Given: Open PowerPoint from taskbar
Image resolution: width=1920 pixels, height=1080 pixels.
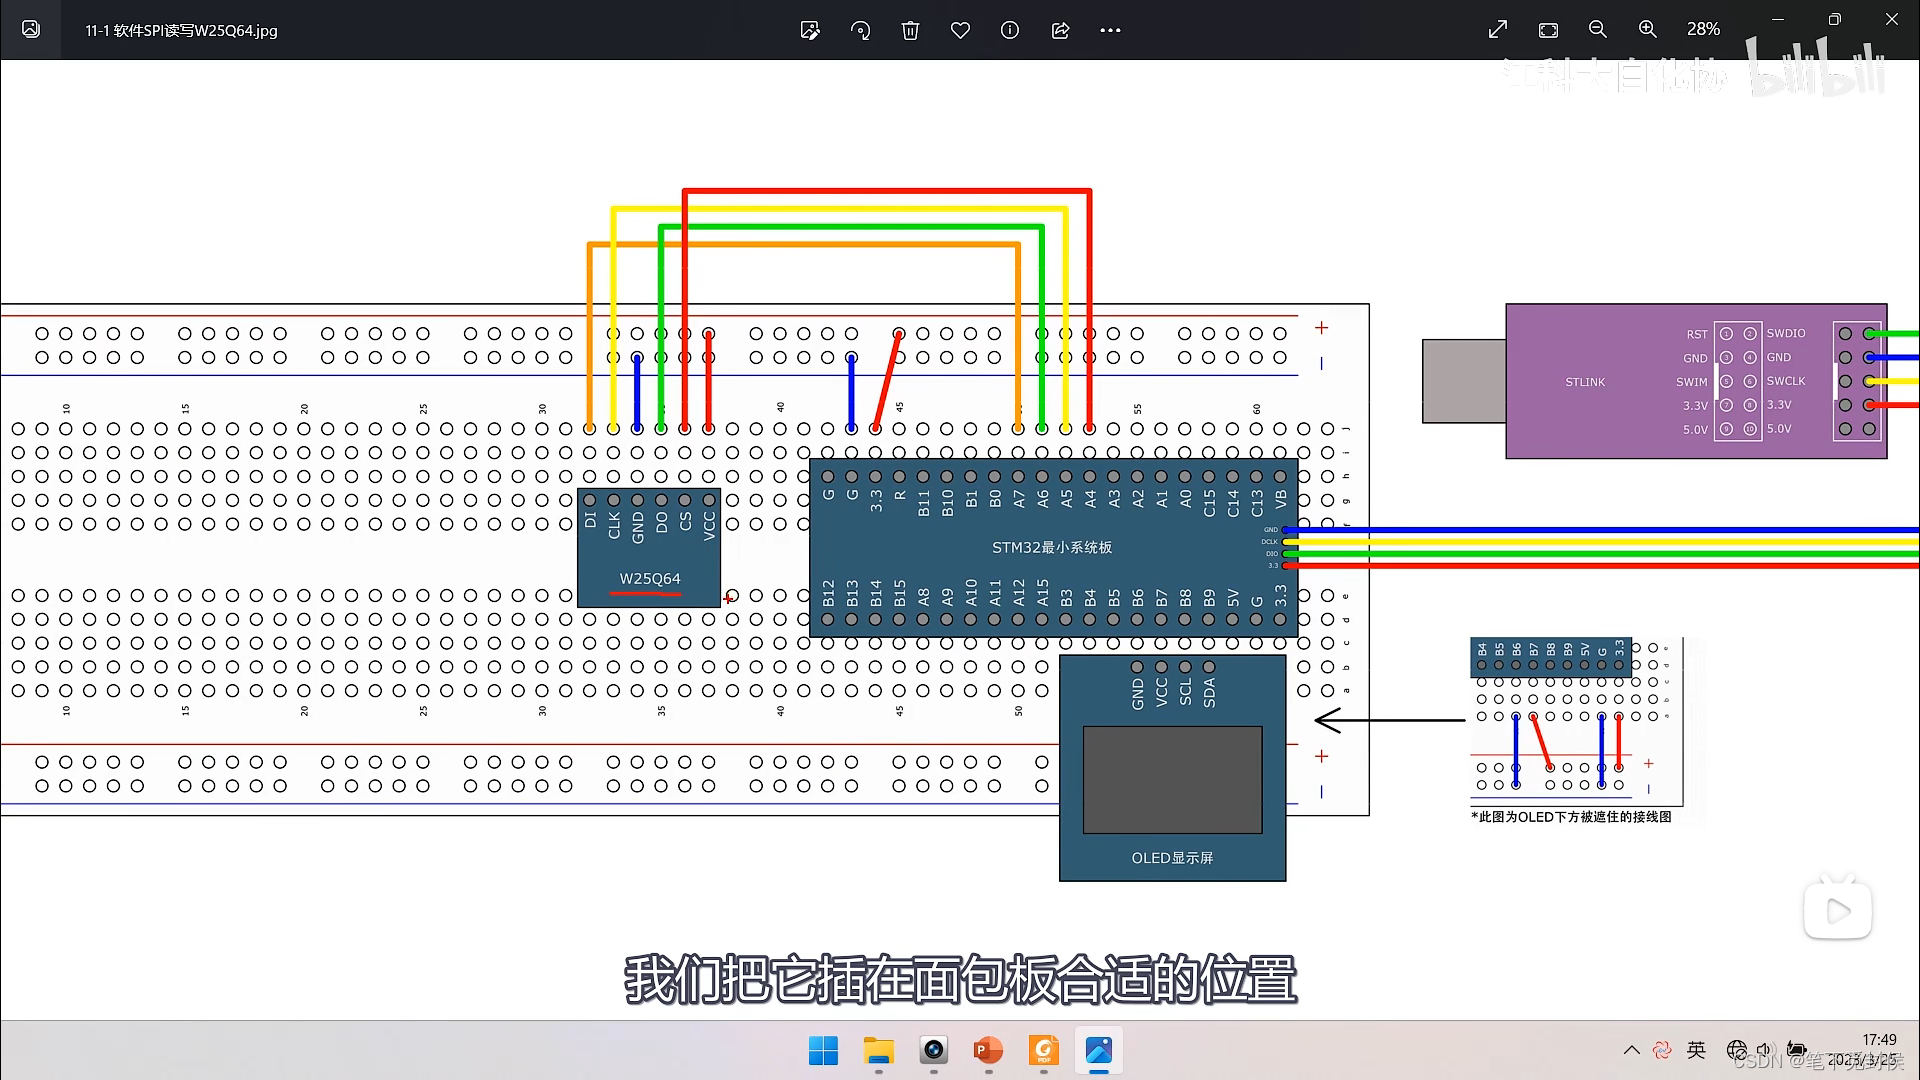Looking at the screenshot, I should click(988, 1051).
